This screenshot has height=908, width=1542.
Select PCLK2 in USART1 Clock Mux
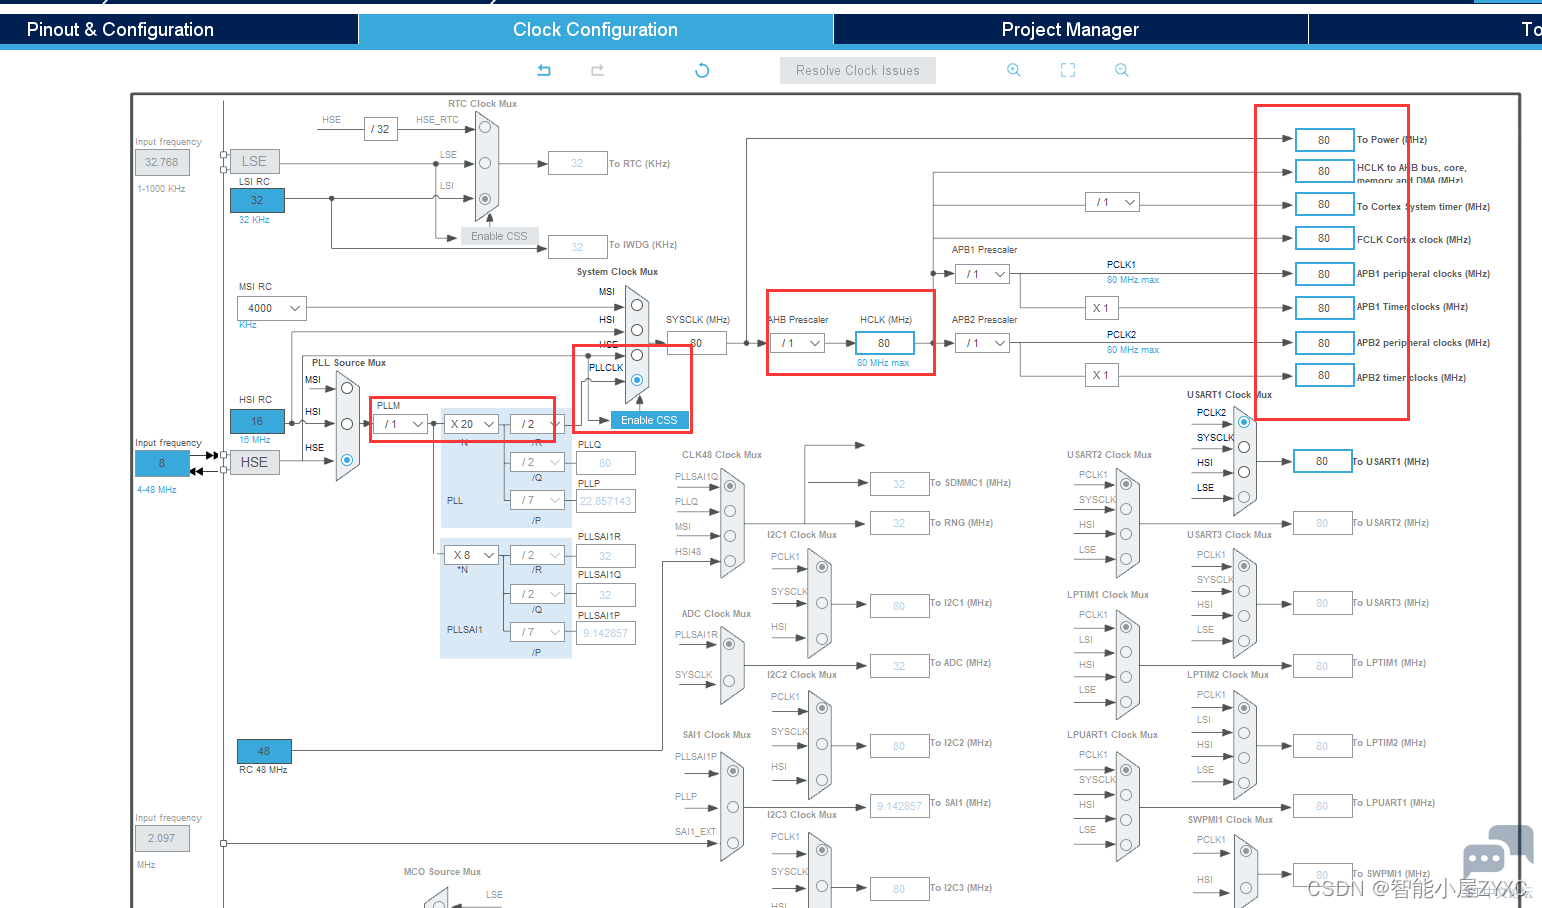1244,422
